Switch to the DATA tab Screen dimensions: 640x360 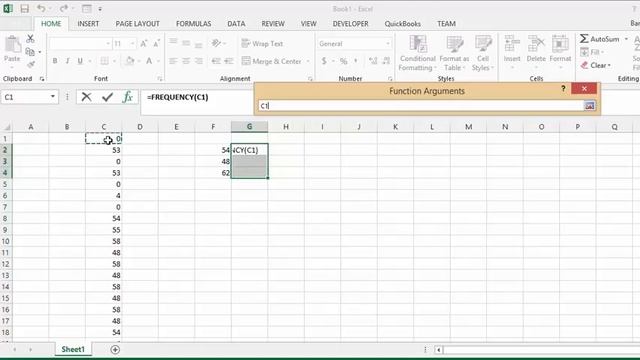pos(236,24)
